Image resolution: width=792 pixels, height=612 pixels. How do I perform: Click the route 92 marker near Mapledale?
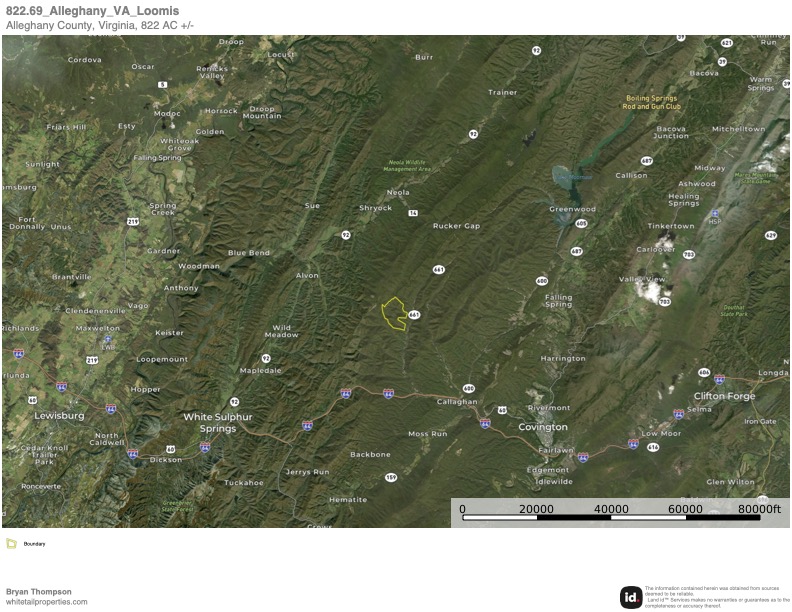tap(266, 358)
